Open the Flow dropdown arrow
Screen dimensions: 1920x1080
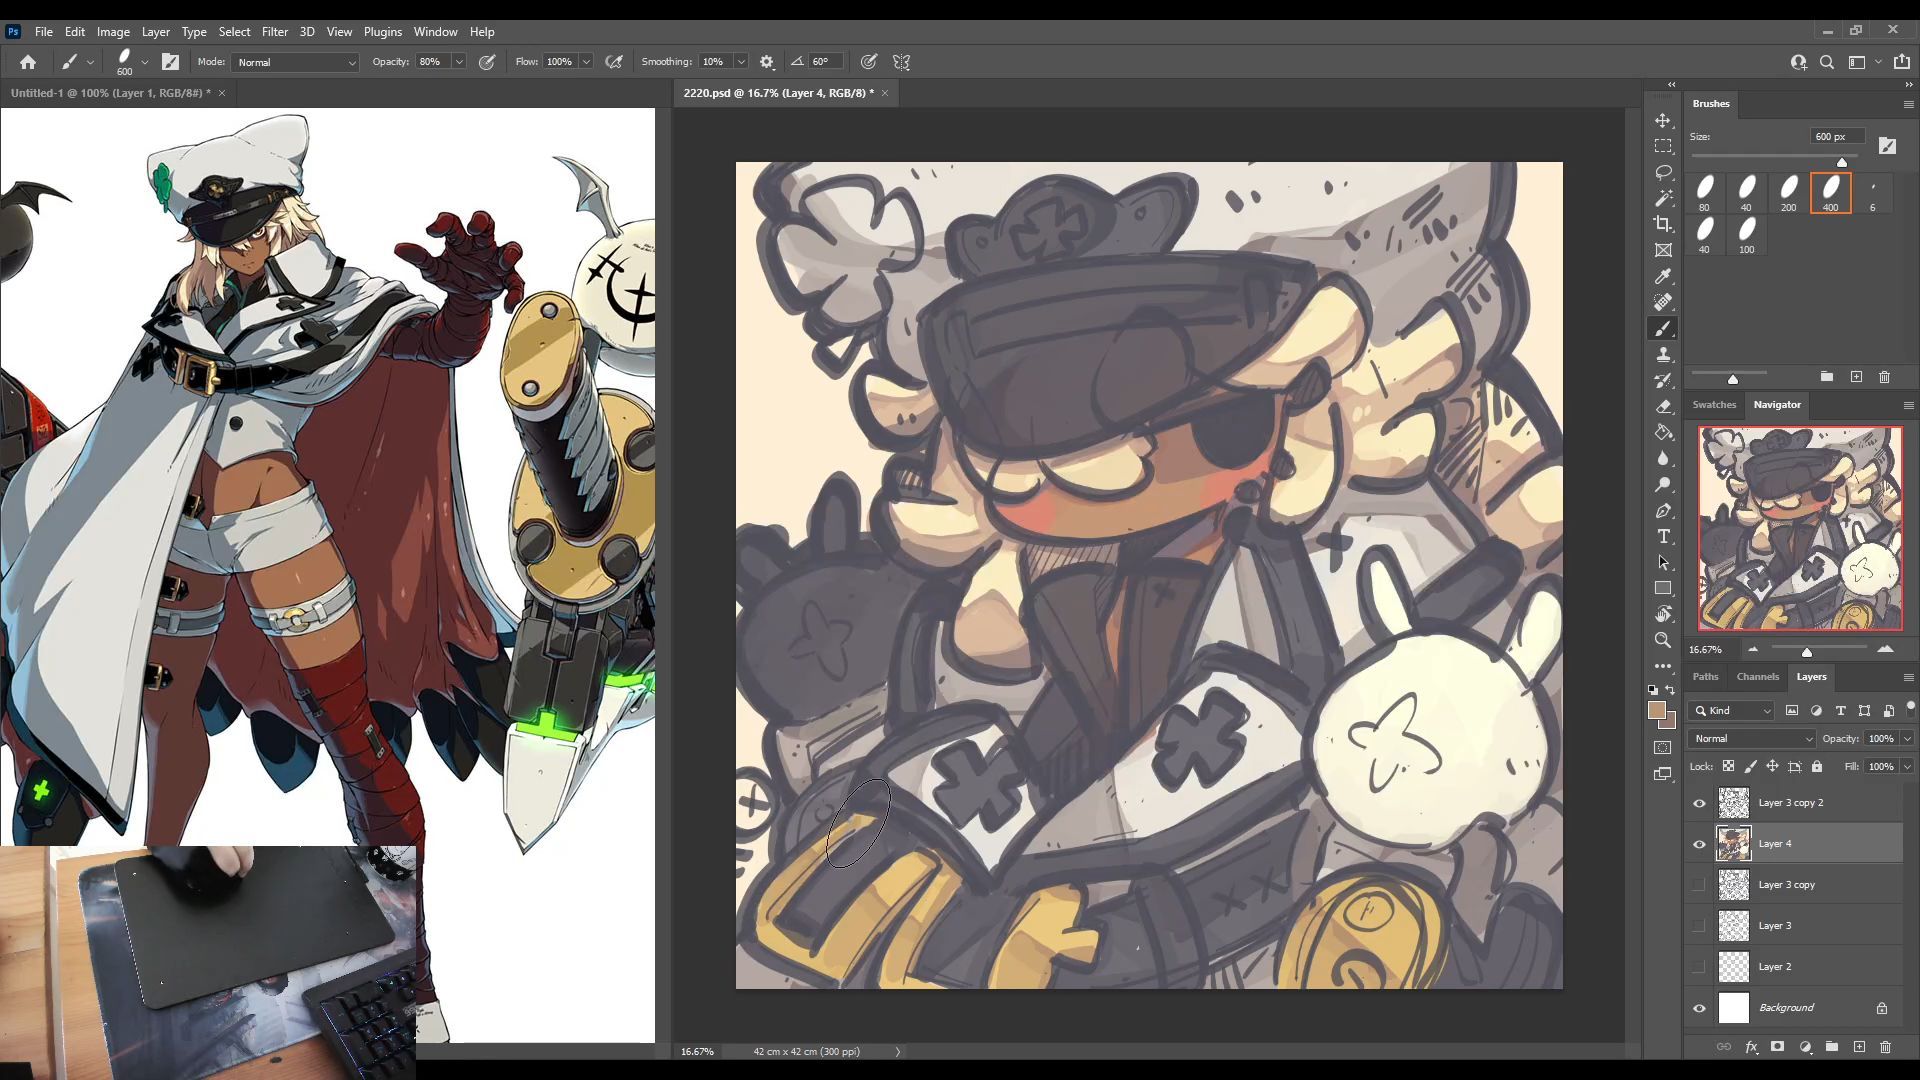(586, 62)
